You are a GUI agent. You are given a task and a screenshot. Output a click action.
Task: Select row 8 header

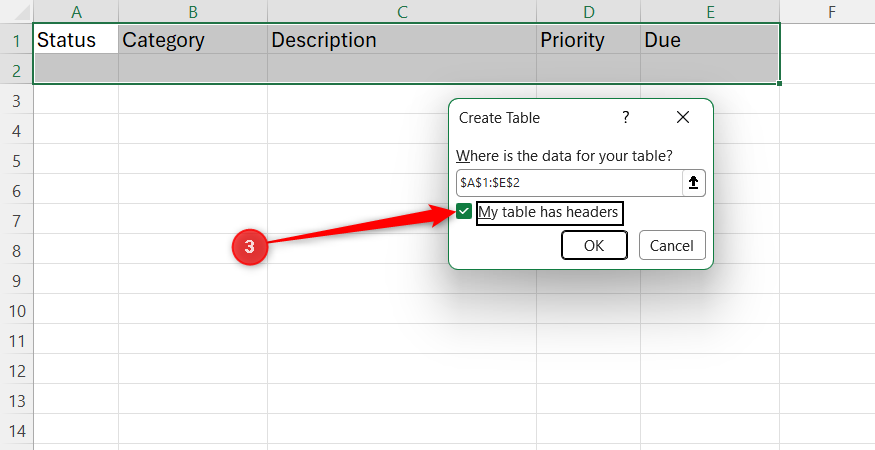coord(16,251)
